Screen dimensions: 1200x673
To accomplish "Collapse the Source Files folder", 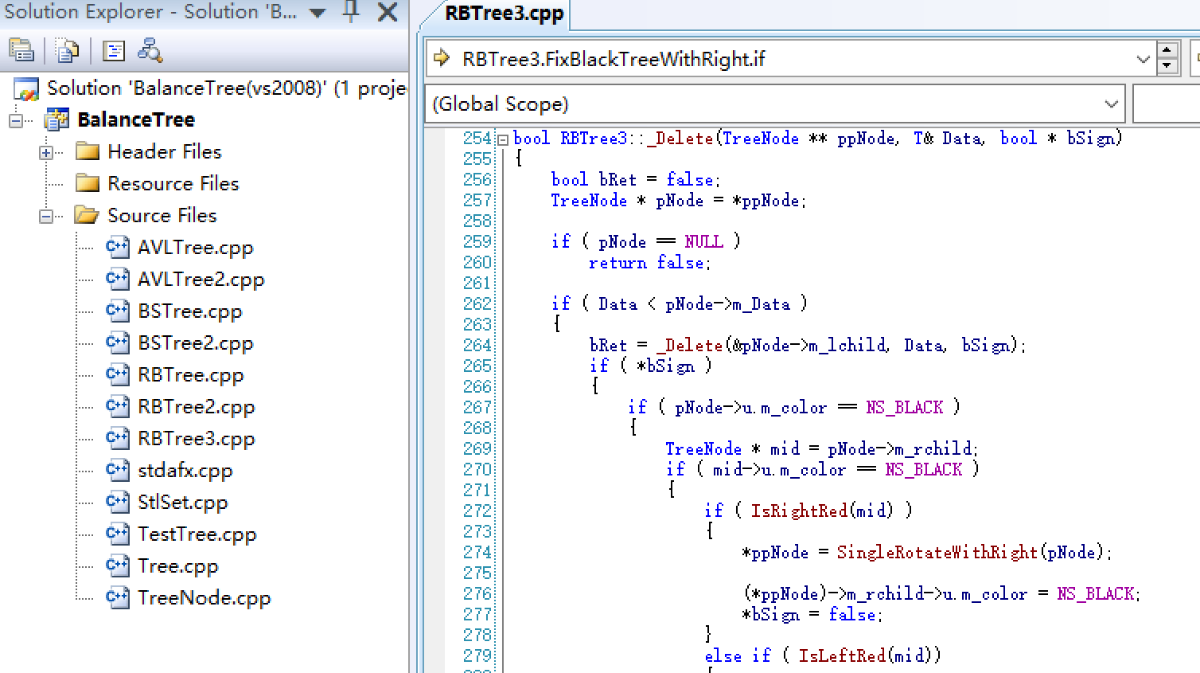I will pos(46,216).
